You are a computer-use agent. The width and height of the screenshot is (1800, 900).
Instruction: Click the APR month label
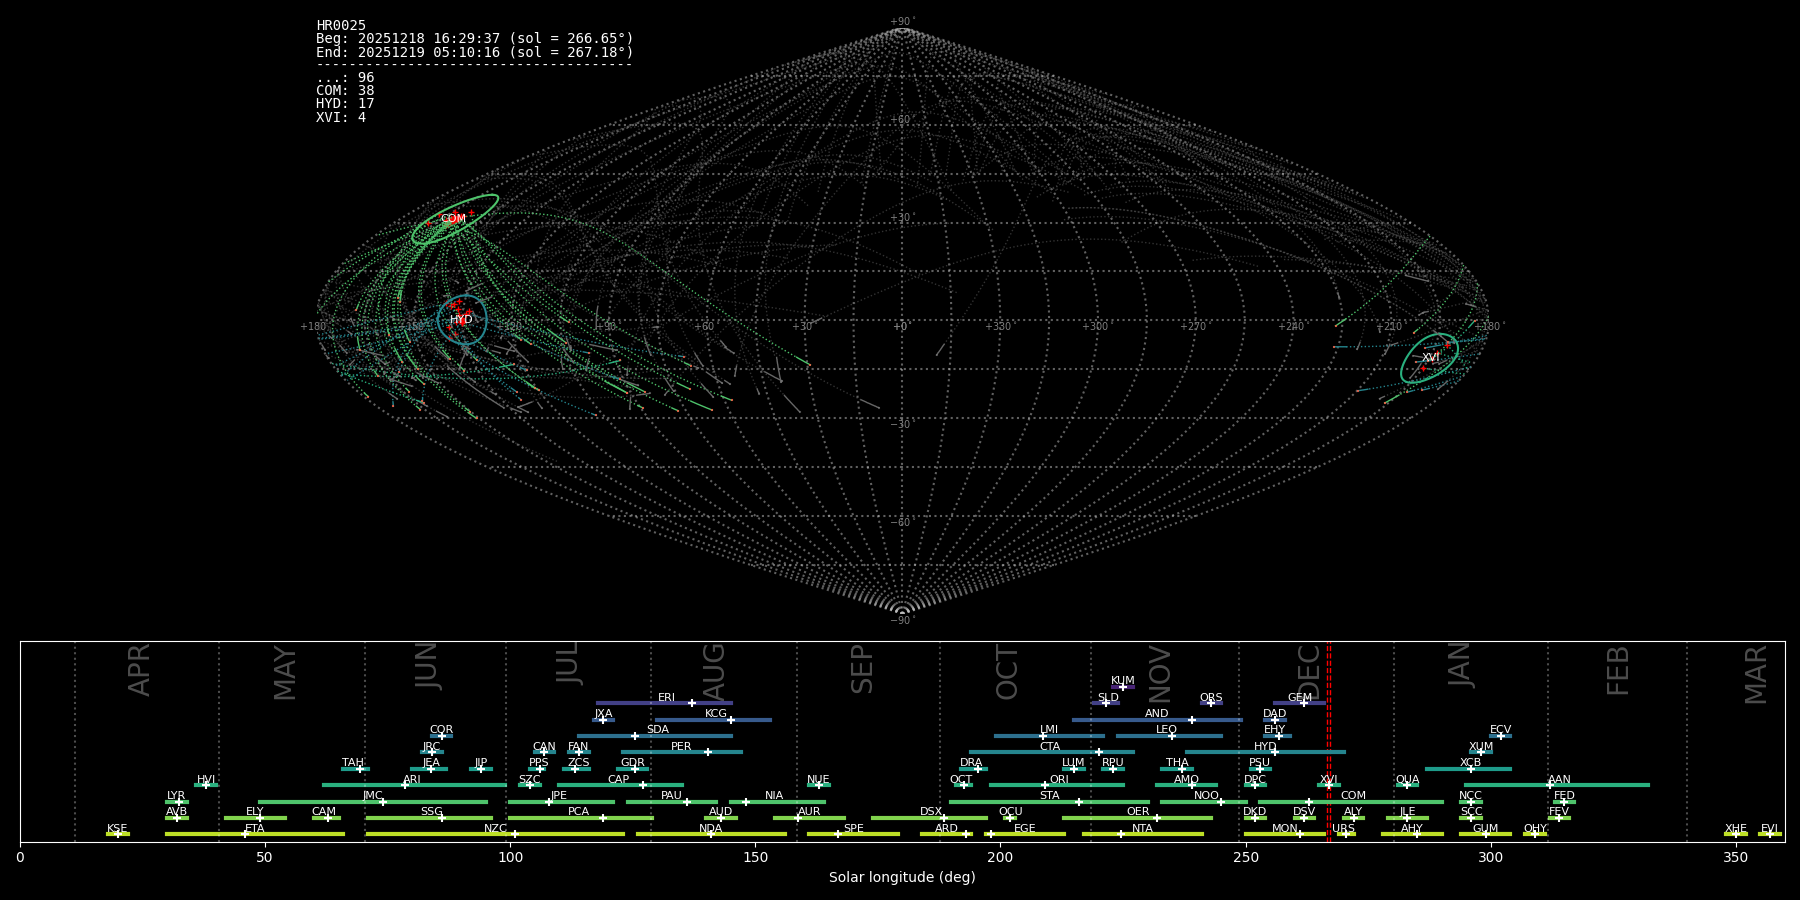(139, 670)
